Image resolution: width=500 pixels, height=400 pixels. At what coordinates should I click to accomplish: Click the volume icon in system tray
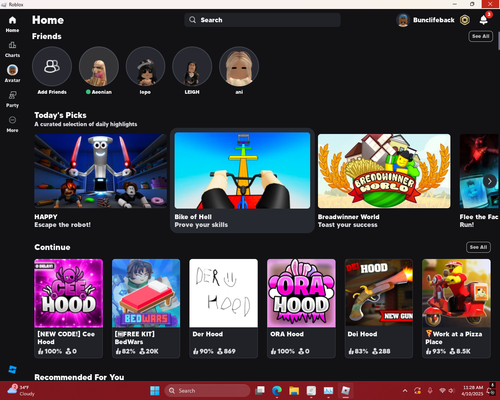451,391
